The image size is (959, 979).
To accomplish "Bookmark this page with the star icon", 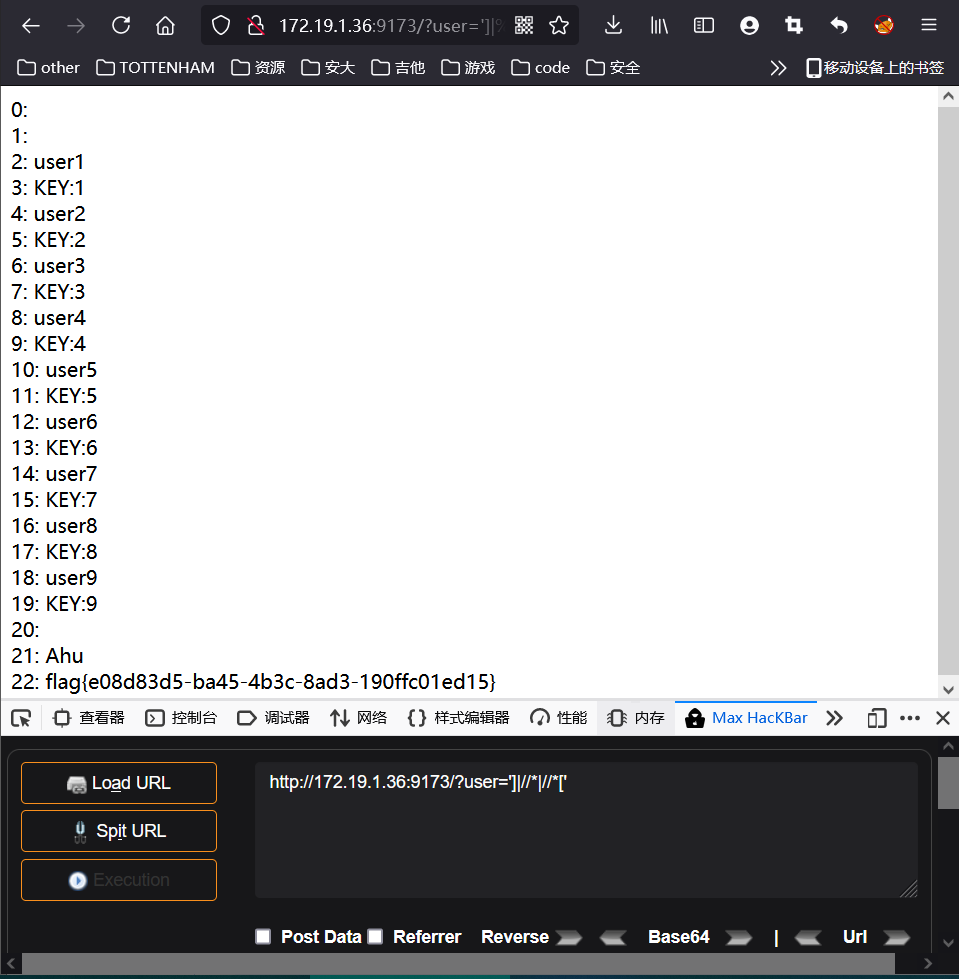I will (559, 26).
